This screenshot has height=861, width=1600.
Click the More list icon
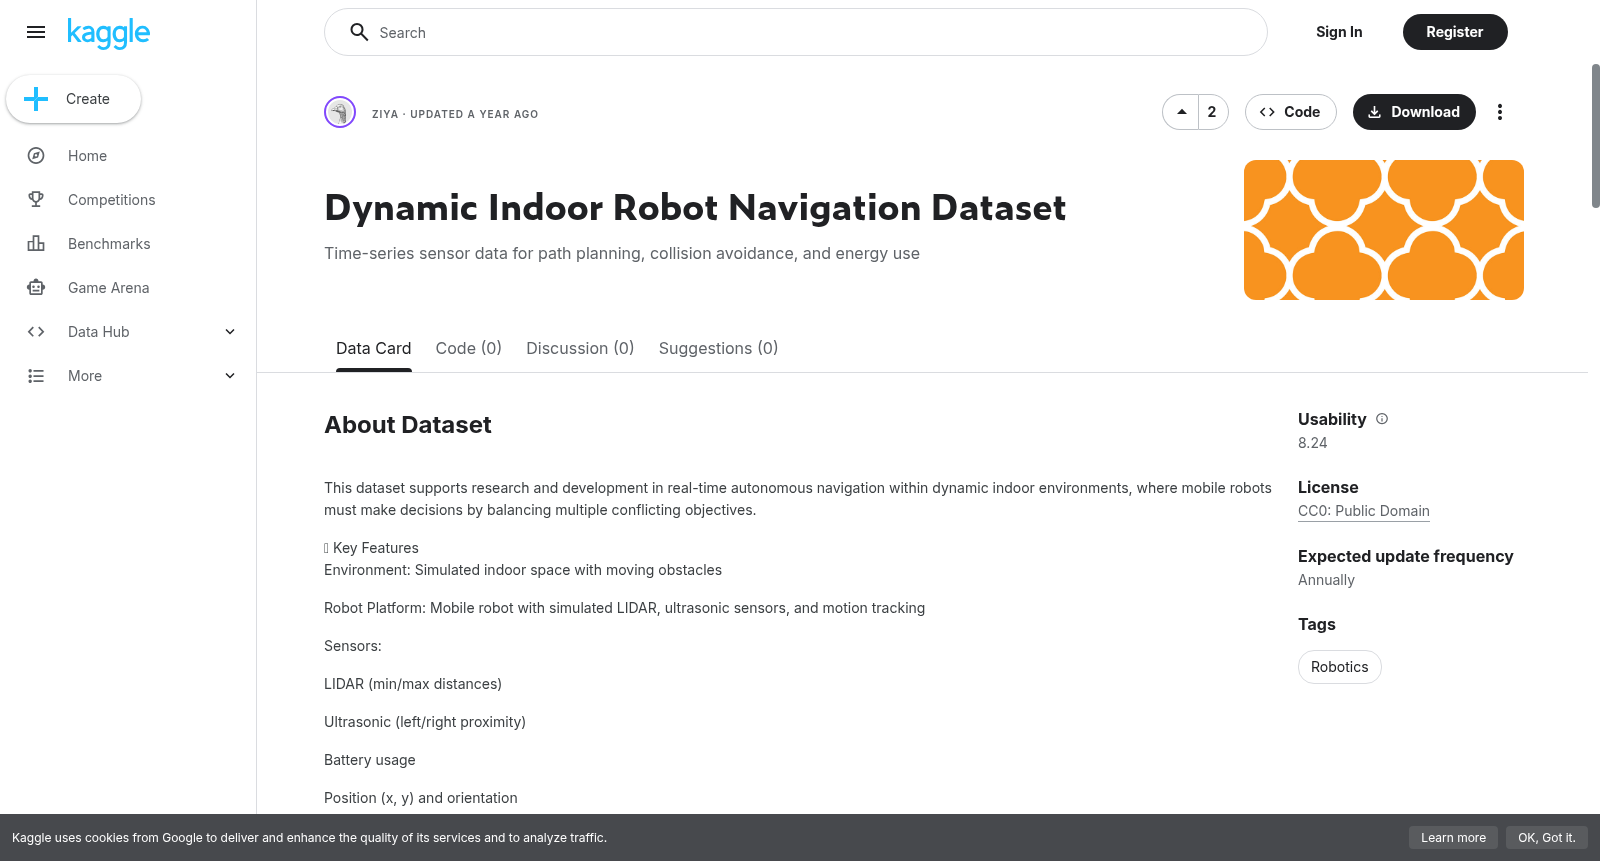tap(36, 376)
